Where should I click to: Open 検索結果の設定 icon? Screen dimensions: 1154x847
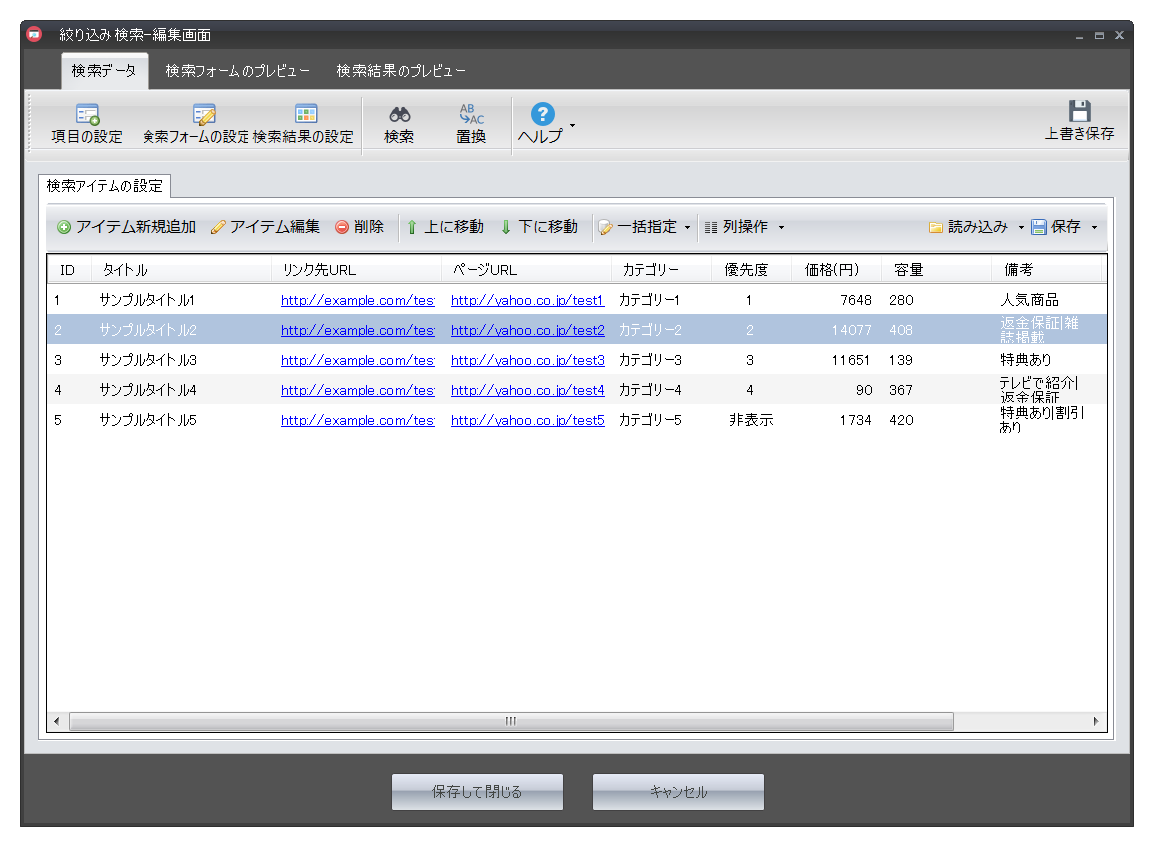(305, 114)
